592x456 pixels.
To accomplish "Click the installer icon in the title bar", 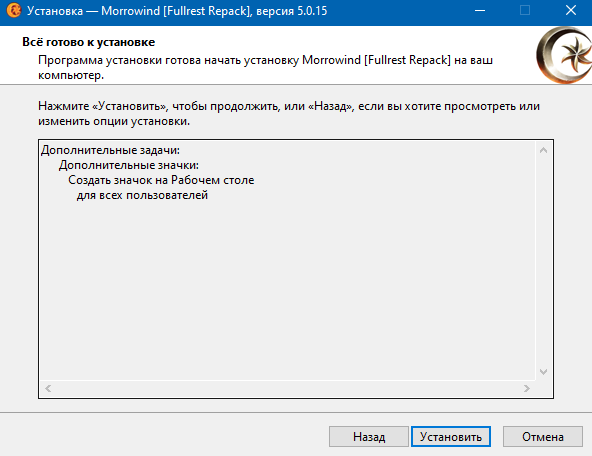I will [14, 11].
